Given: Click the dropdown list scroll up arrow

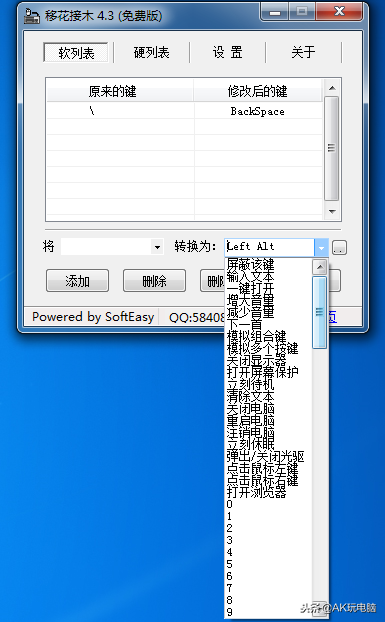Looking at the screenshot, I should click(320, 267).
